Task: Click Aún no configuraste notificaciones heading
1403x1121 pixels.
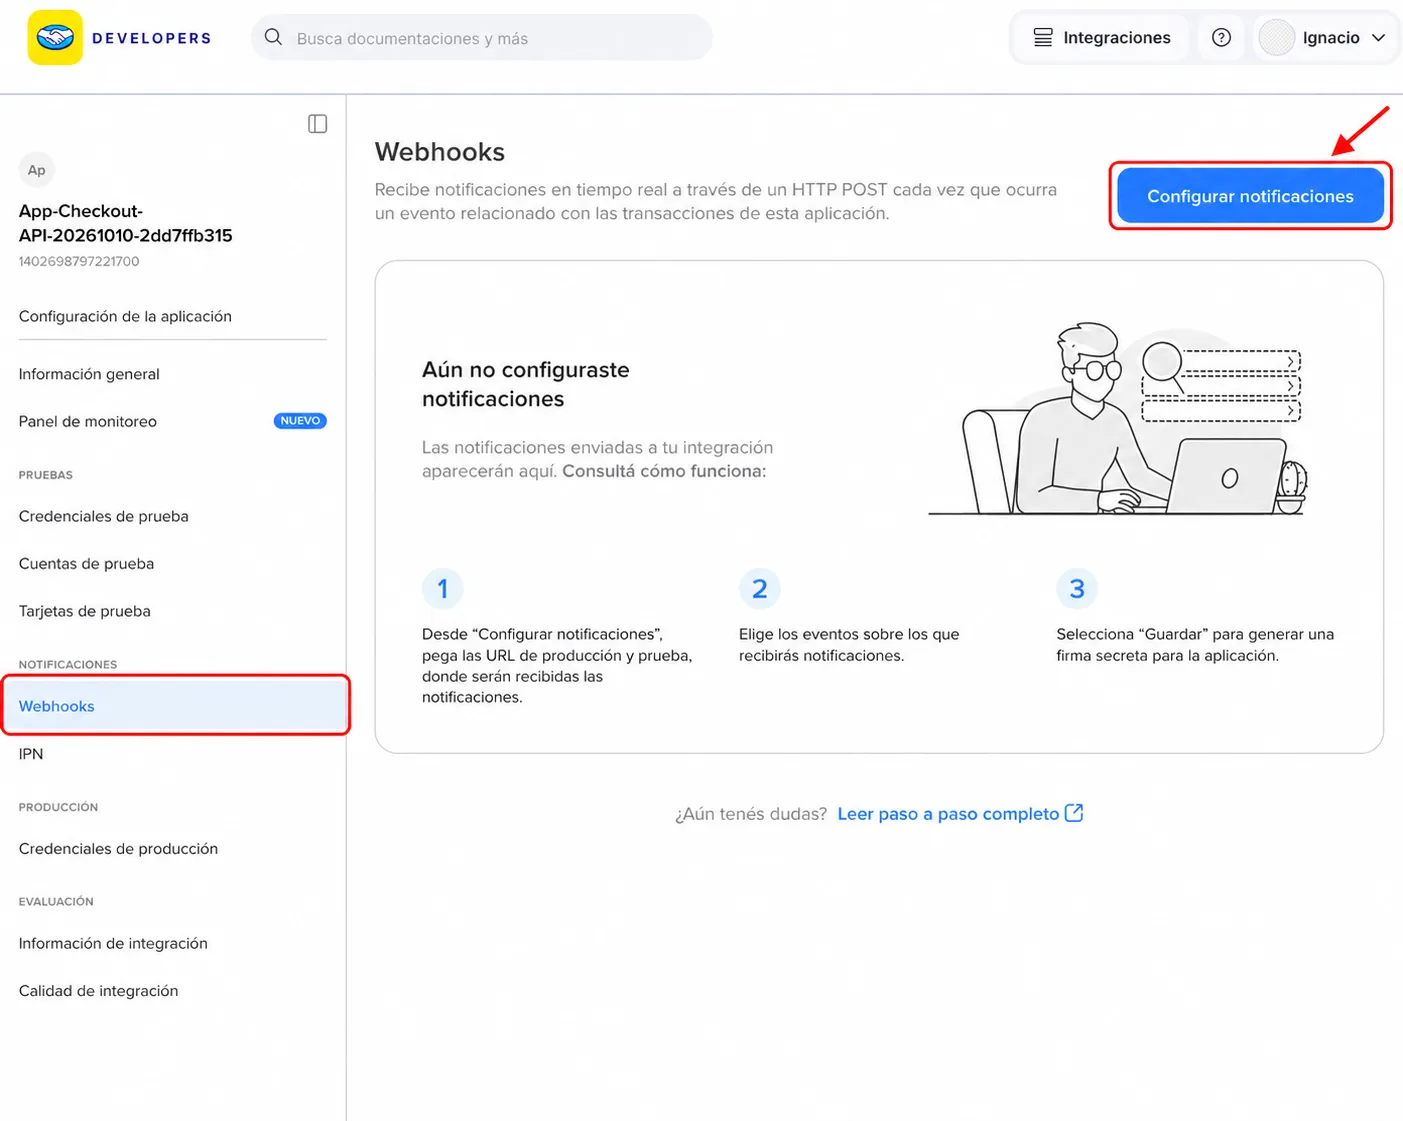Action: [x=526, y=384]
